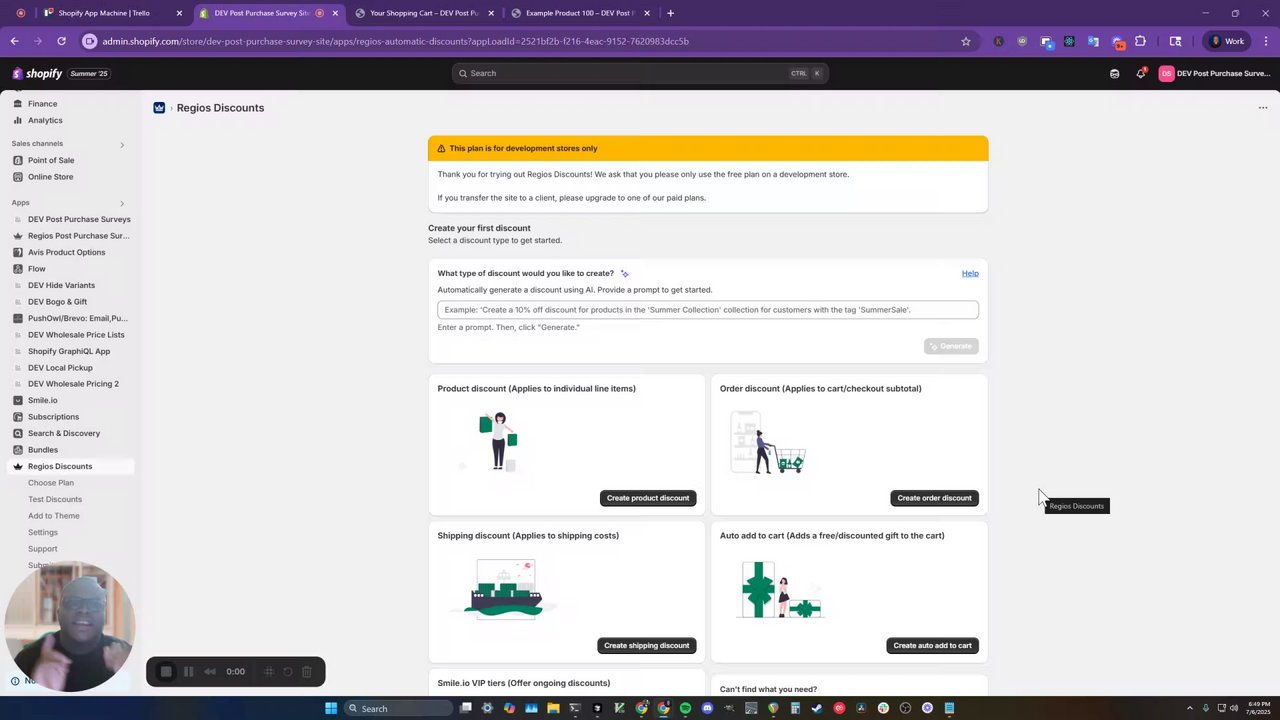Click the shipping discount ship illustration

coord(506,589)
